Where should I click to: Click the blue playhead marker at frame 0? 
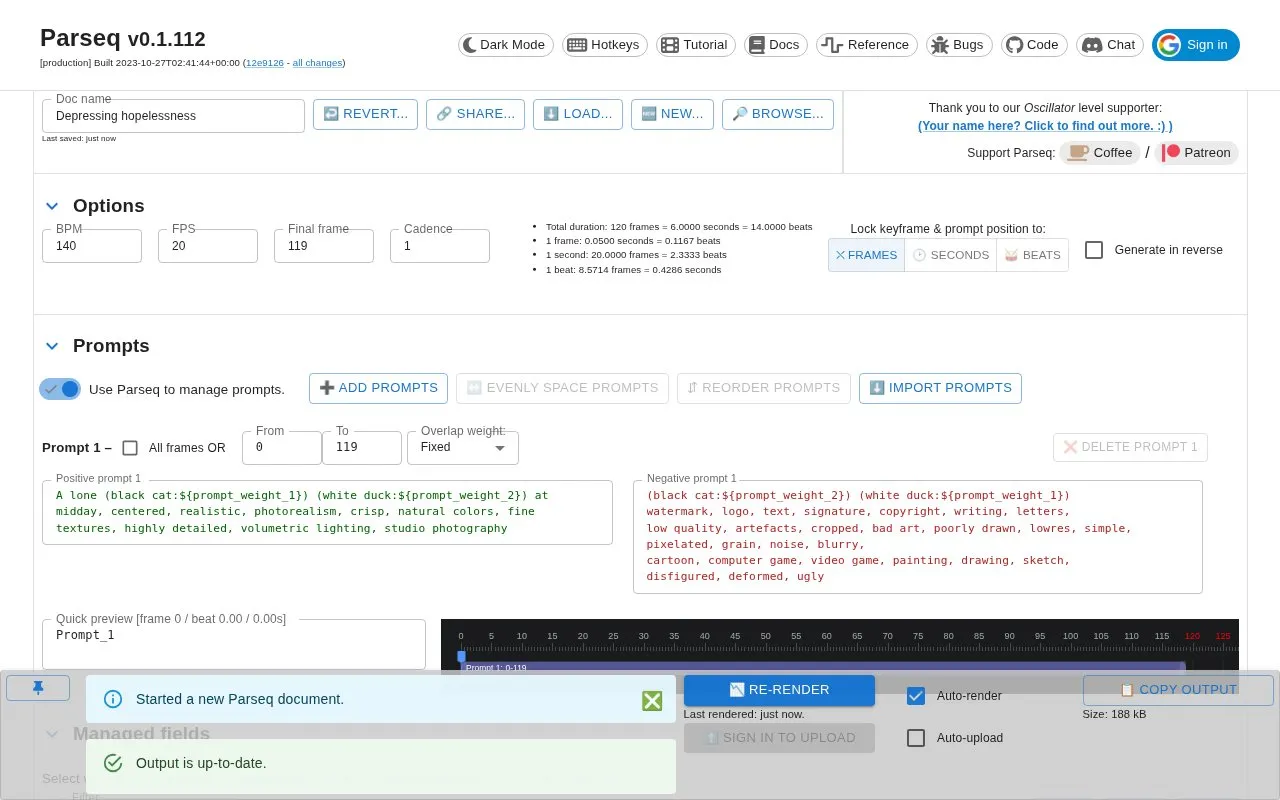(x=461, y=656)
